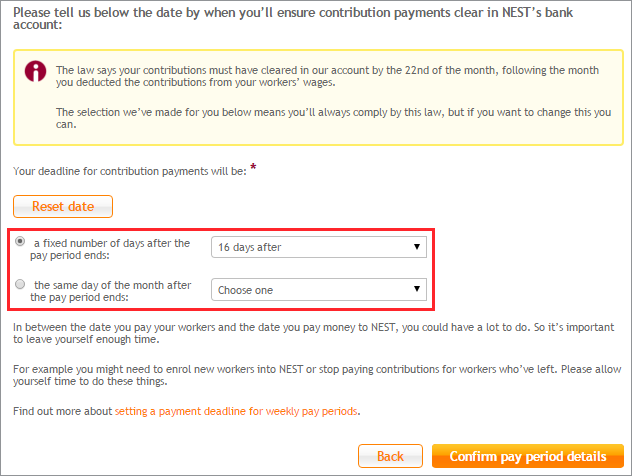
Task: Click the 'In between the date you pay' paragraph
Action: click(314, 333)
